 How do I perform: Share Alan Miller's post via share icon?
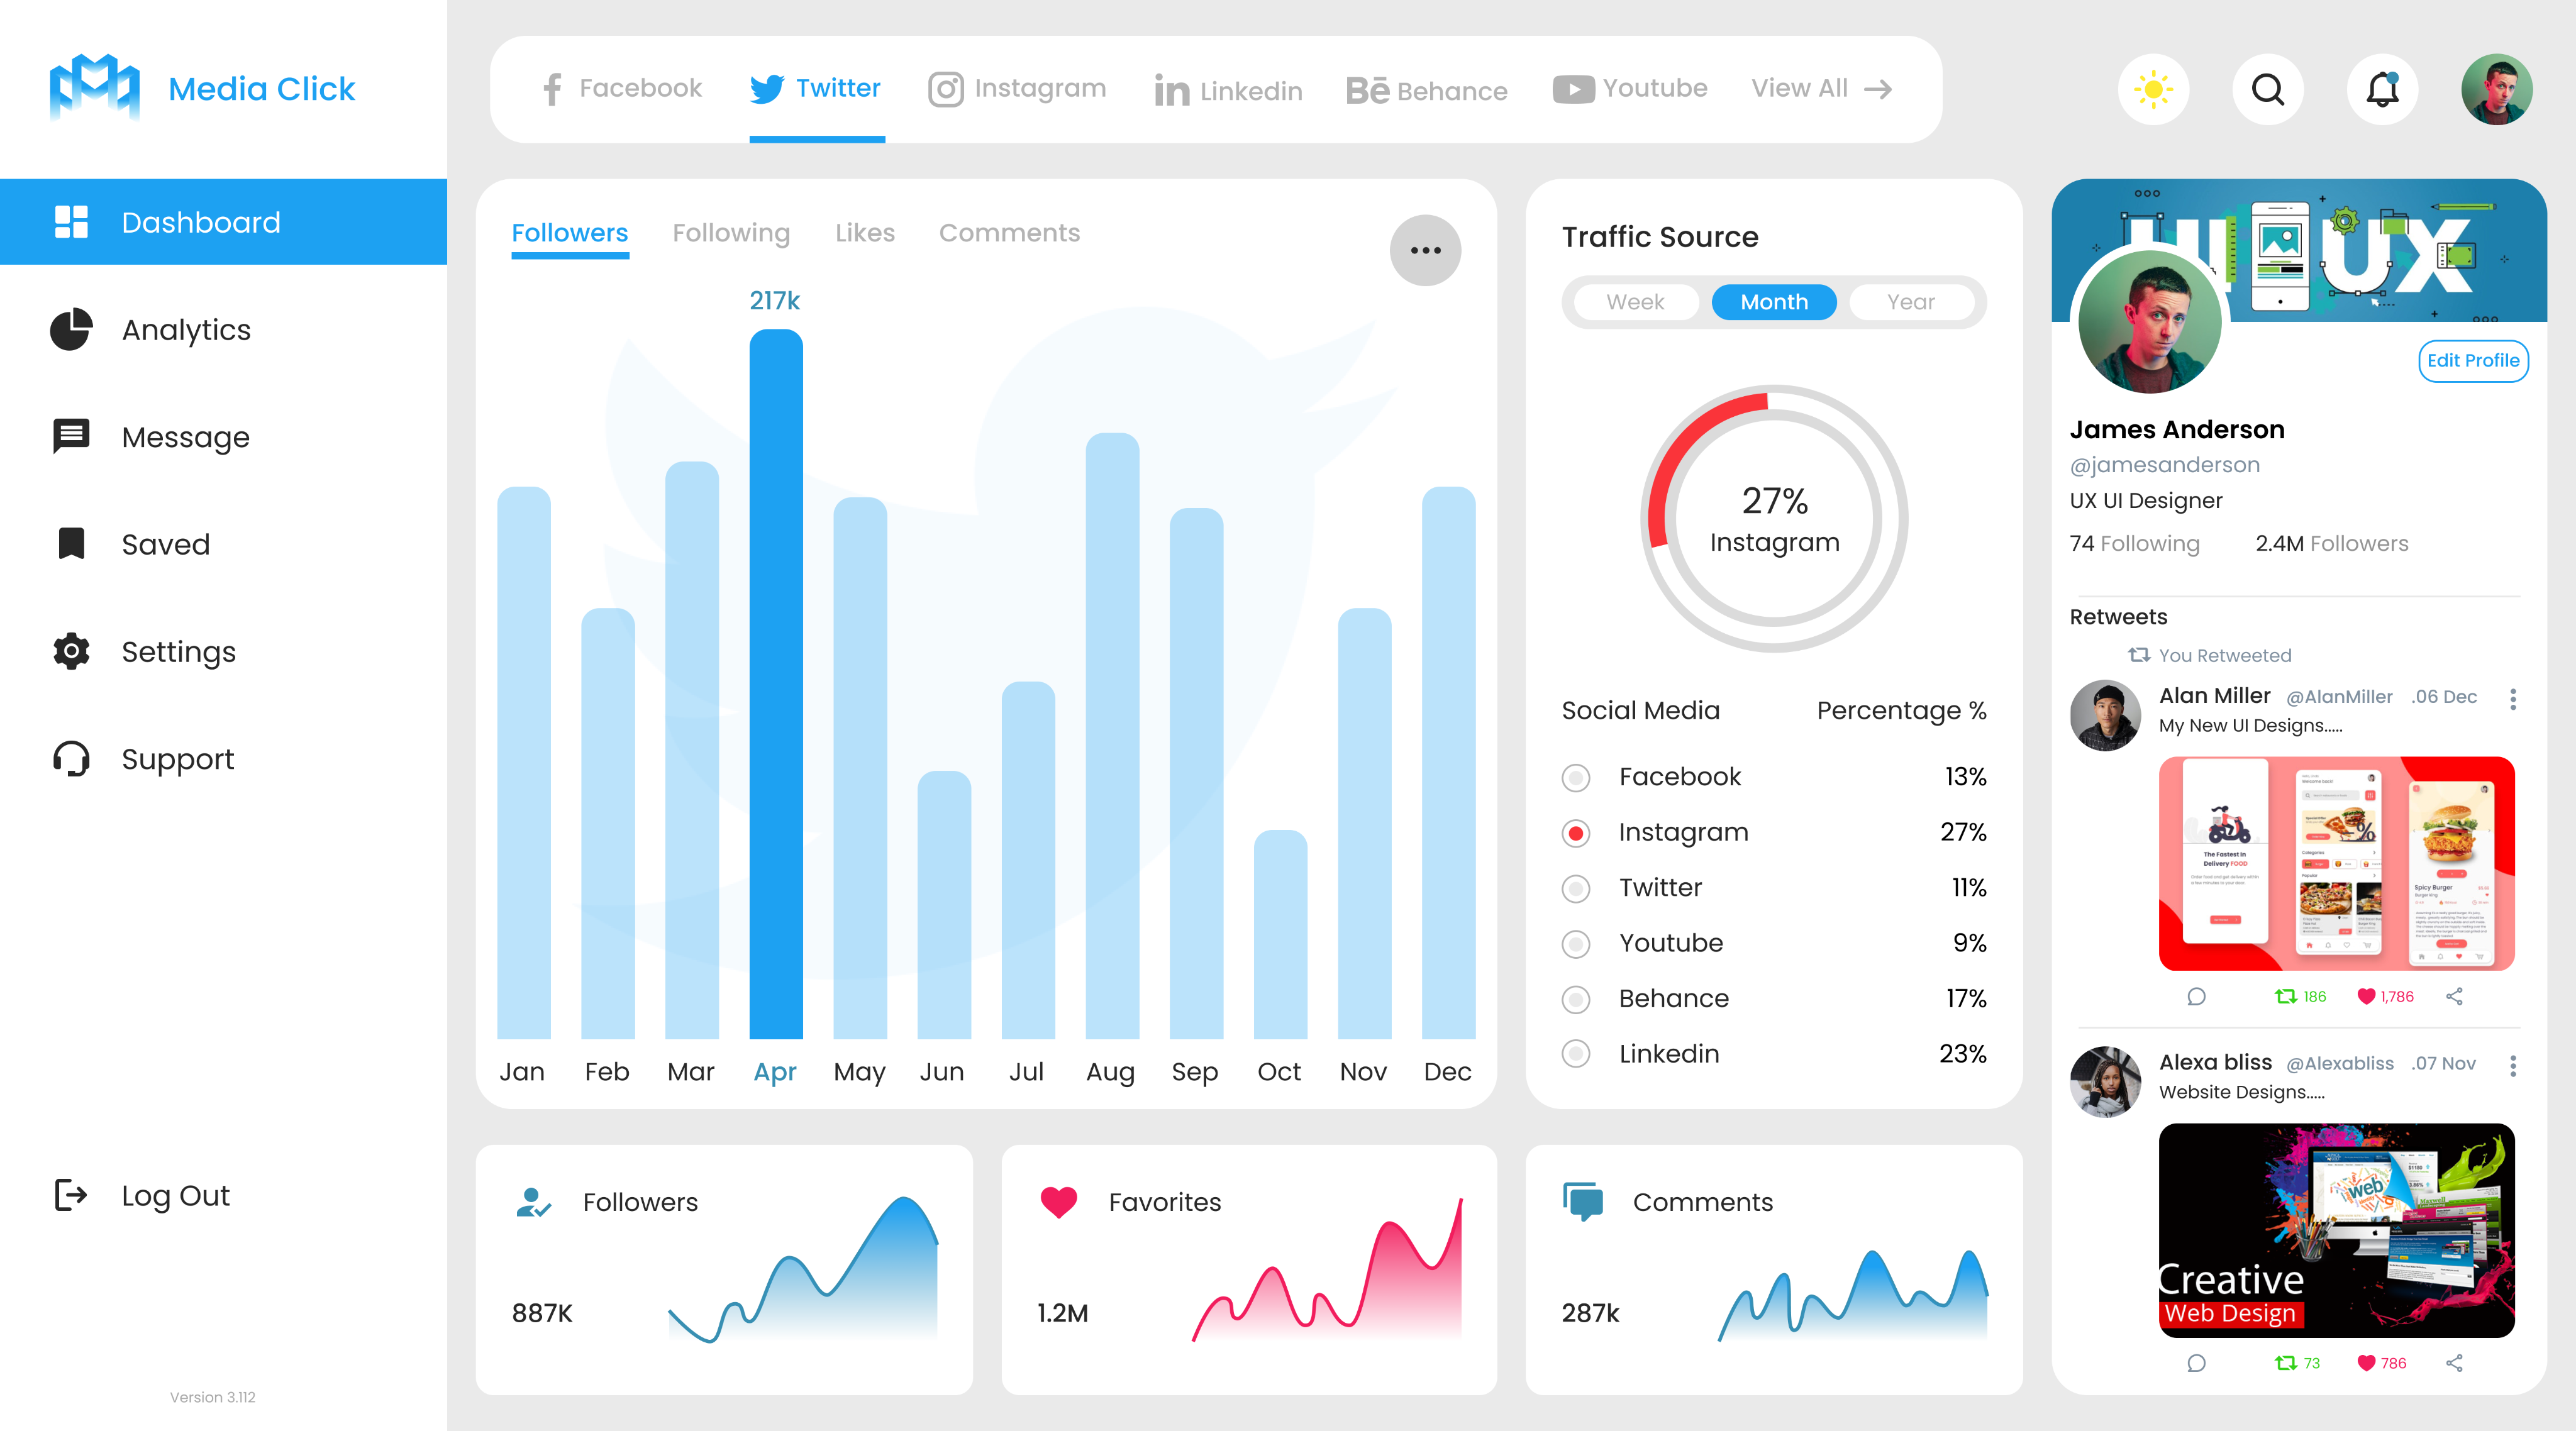coord(2454,996)
